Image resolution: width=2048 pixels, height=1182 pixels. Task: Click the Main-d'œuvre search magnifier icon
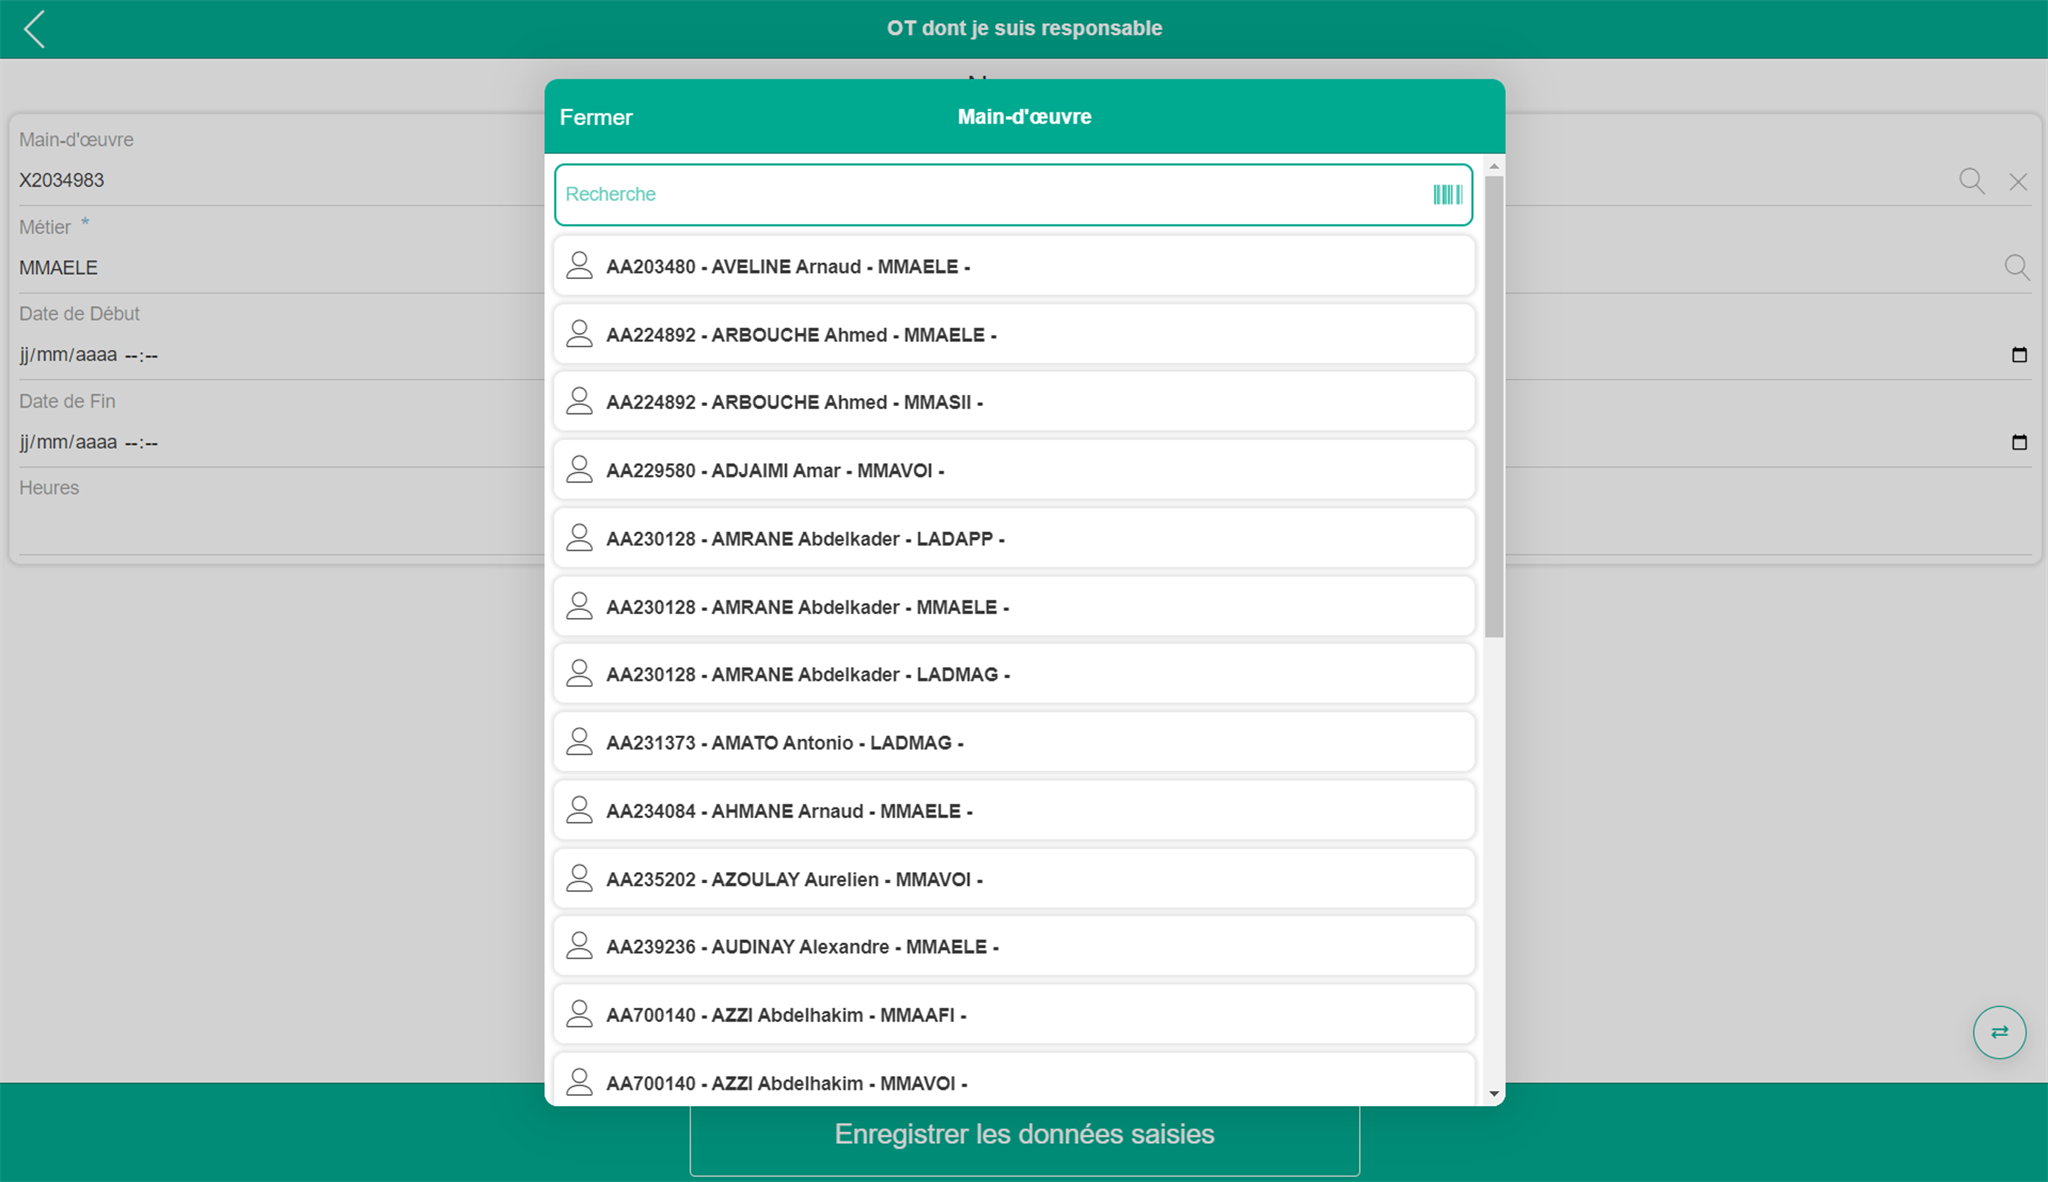coord(1971,181)
